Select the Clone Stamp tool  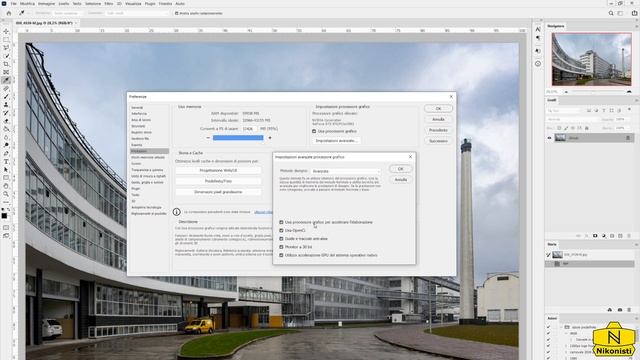click(6, 105)
